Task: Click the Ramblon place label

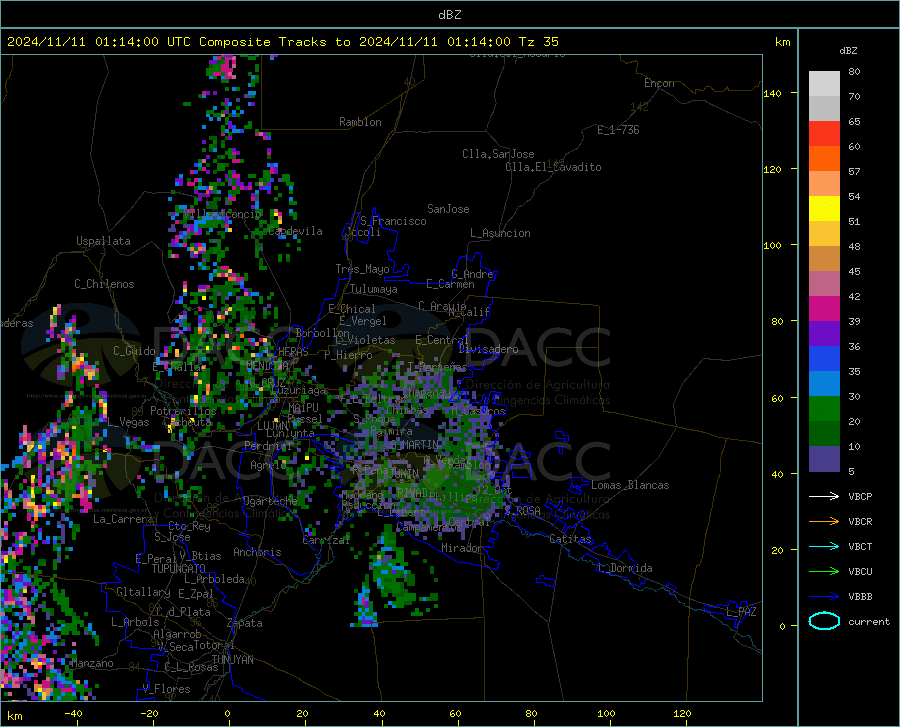Action: [360, 122]
